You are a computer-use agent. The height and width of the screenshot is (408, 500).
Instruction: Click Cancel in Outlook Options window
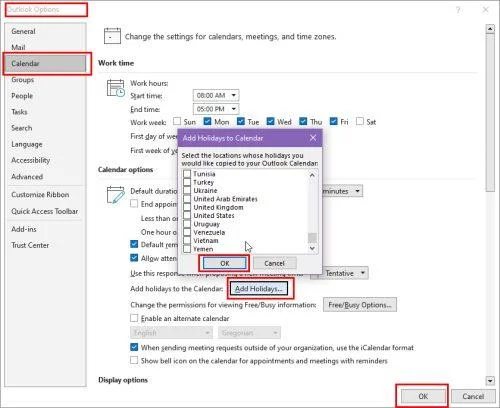click(x=473, y=396)
